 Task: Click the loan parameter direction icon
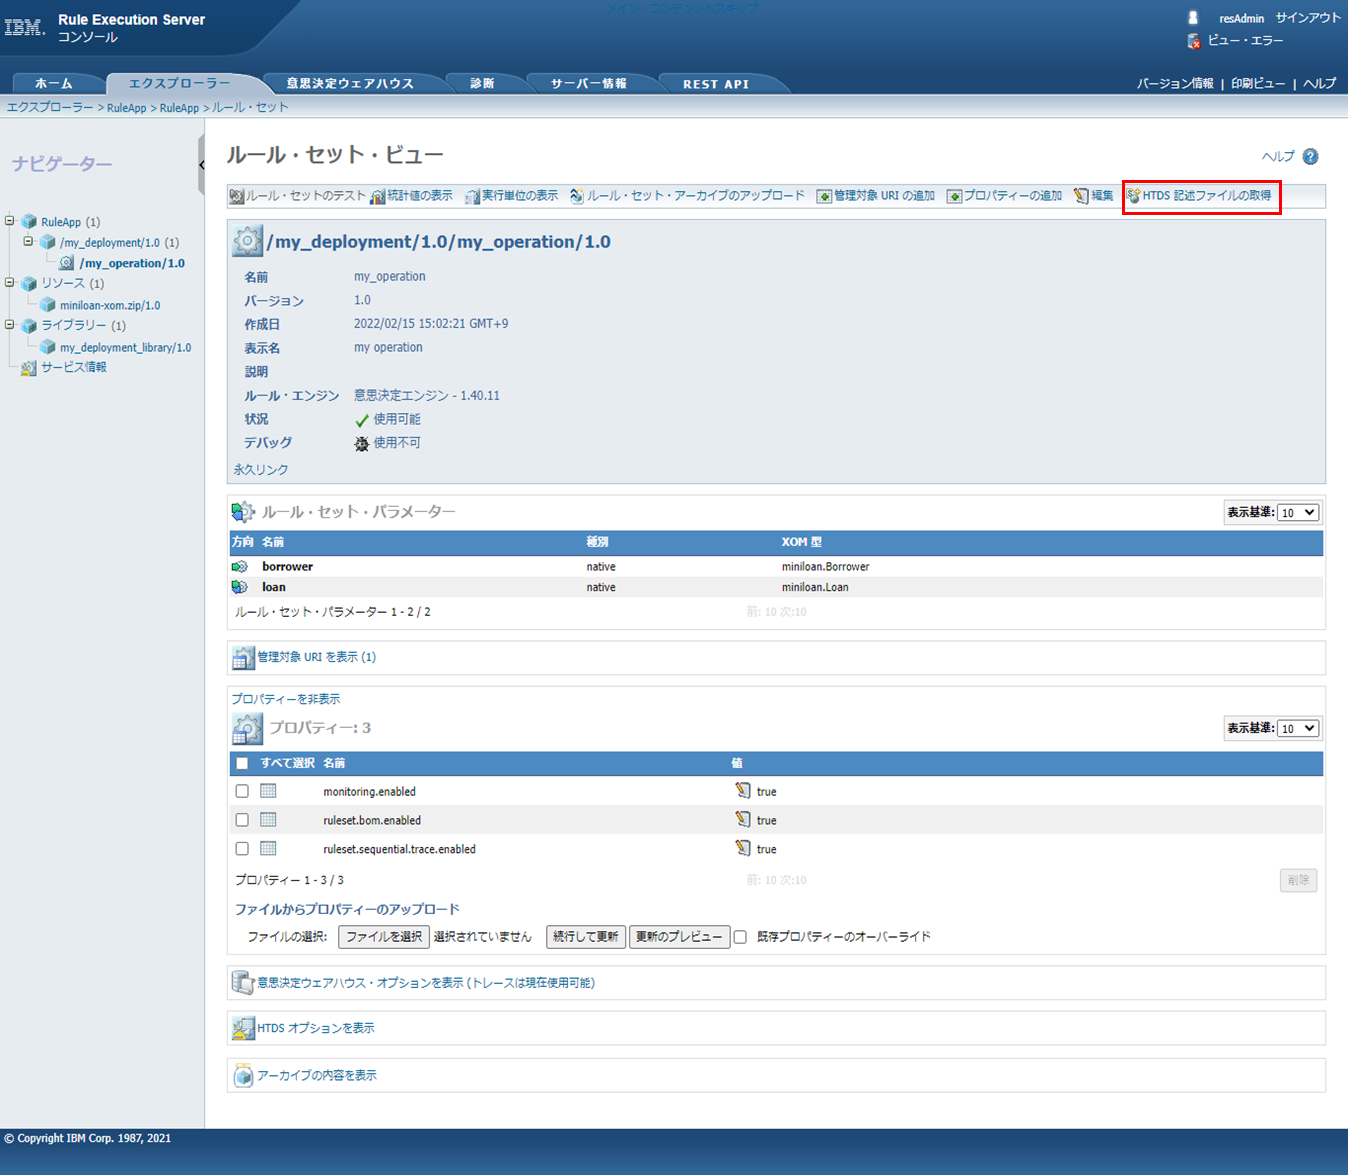(240, 588)
